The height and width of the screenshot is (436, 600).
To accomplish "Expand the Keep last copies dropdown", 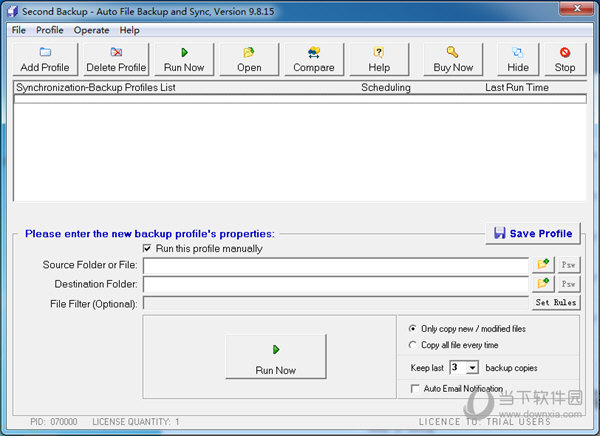I will click(473, 368).
